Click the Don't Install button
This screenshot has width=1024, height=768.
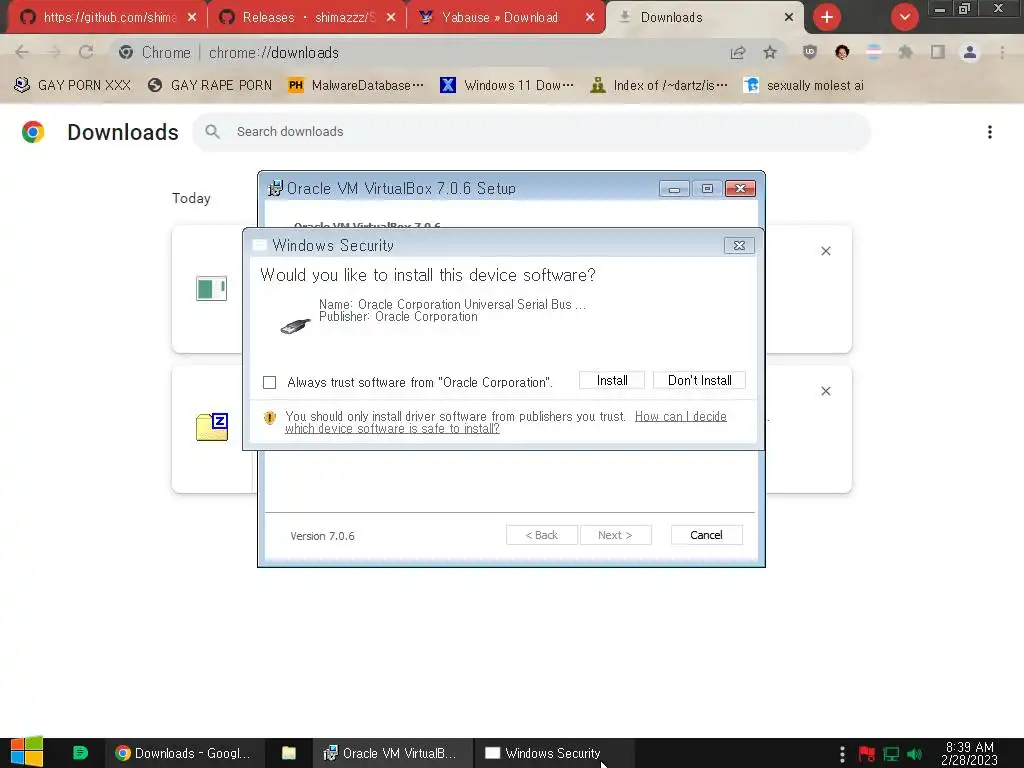pos(699,380)
